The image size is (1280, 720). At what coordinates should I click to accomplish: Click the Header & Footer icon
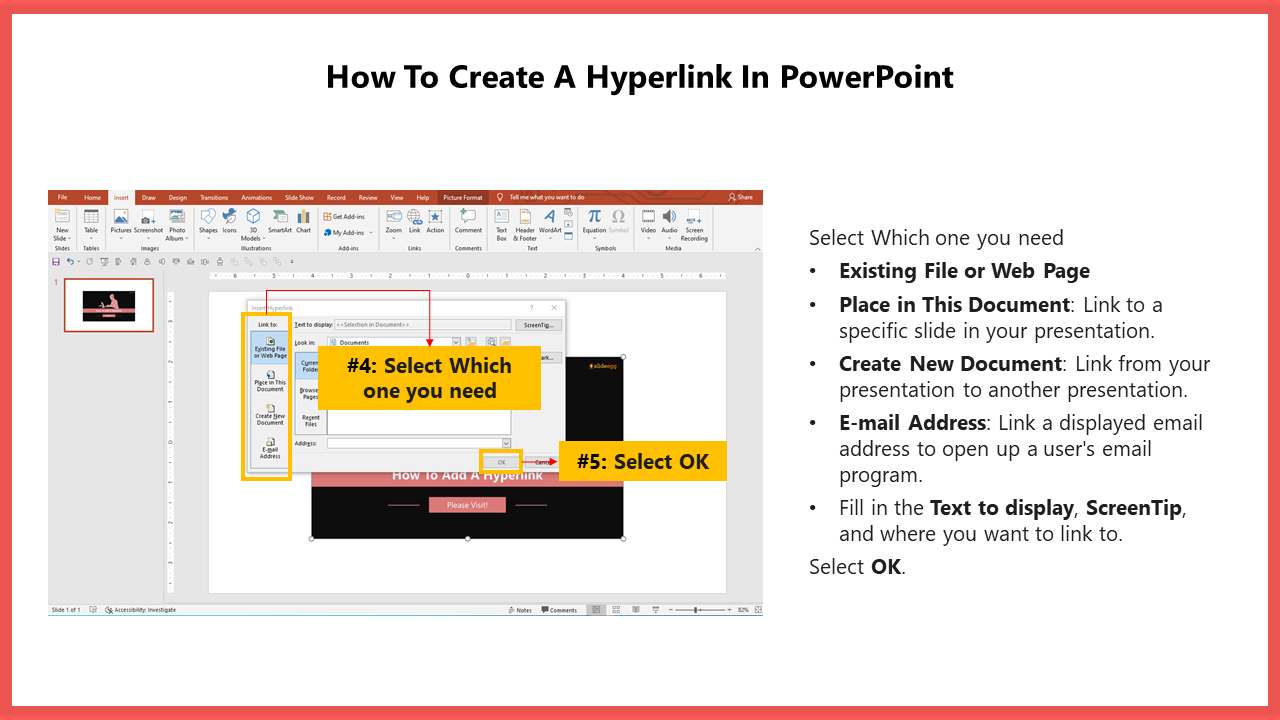coord(525,218)
